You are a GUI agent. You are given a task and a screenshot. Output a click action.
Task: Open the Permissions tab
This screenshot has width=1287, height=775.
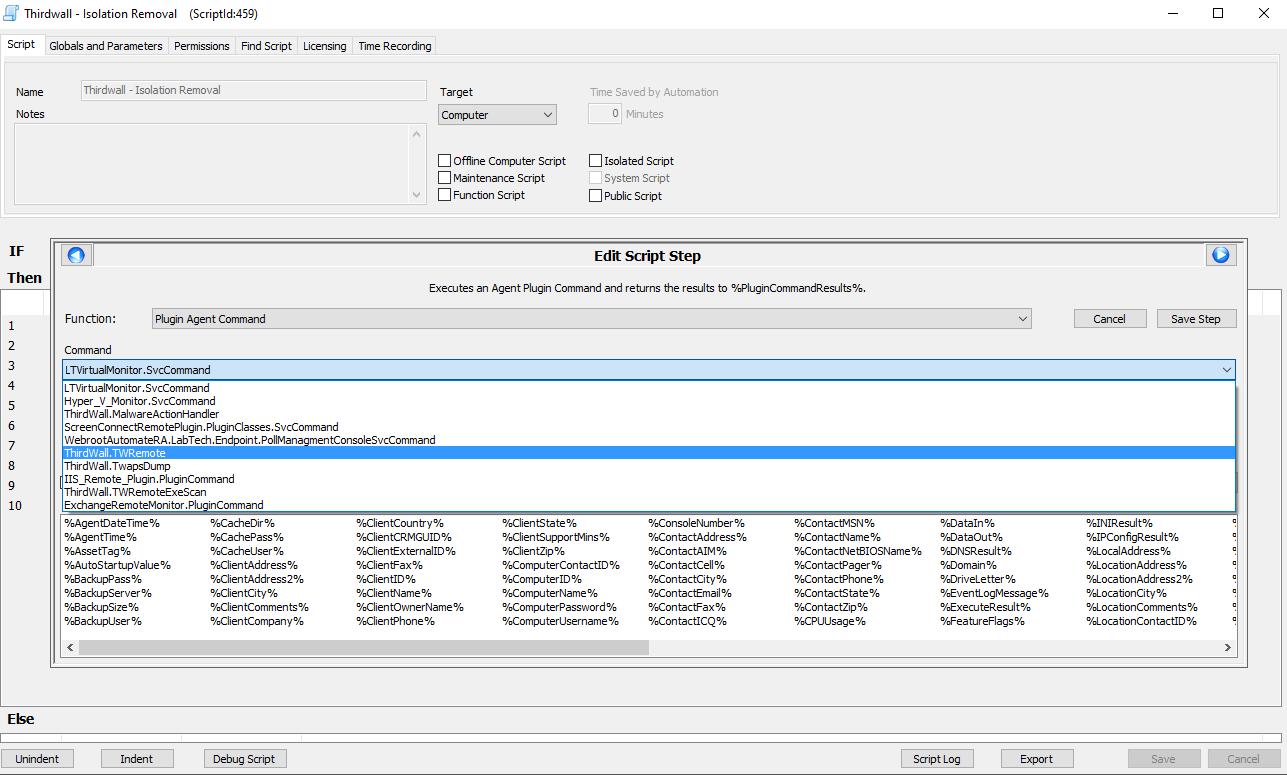coord(202,46)
